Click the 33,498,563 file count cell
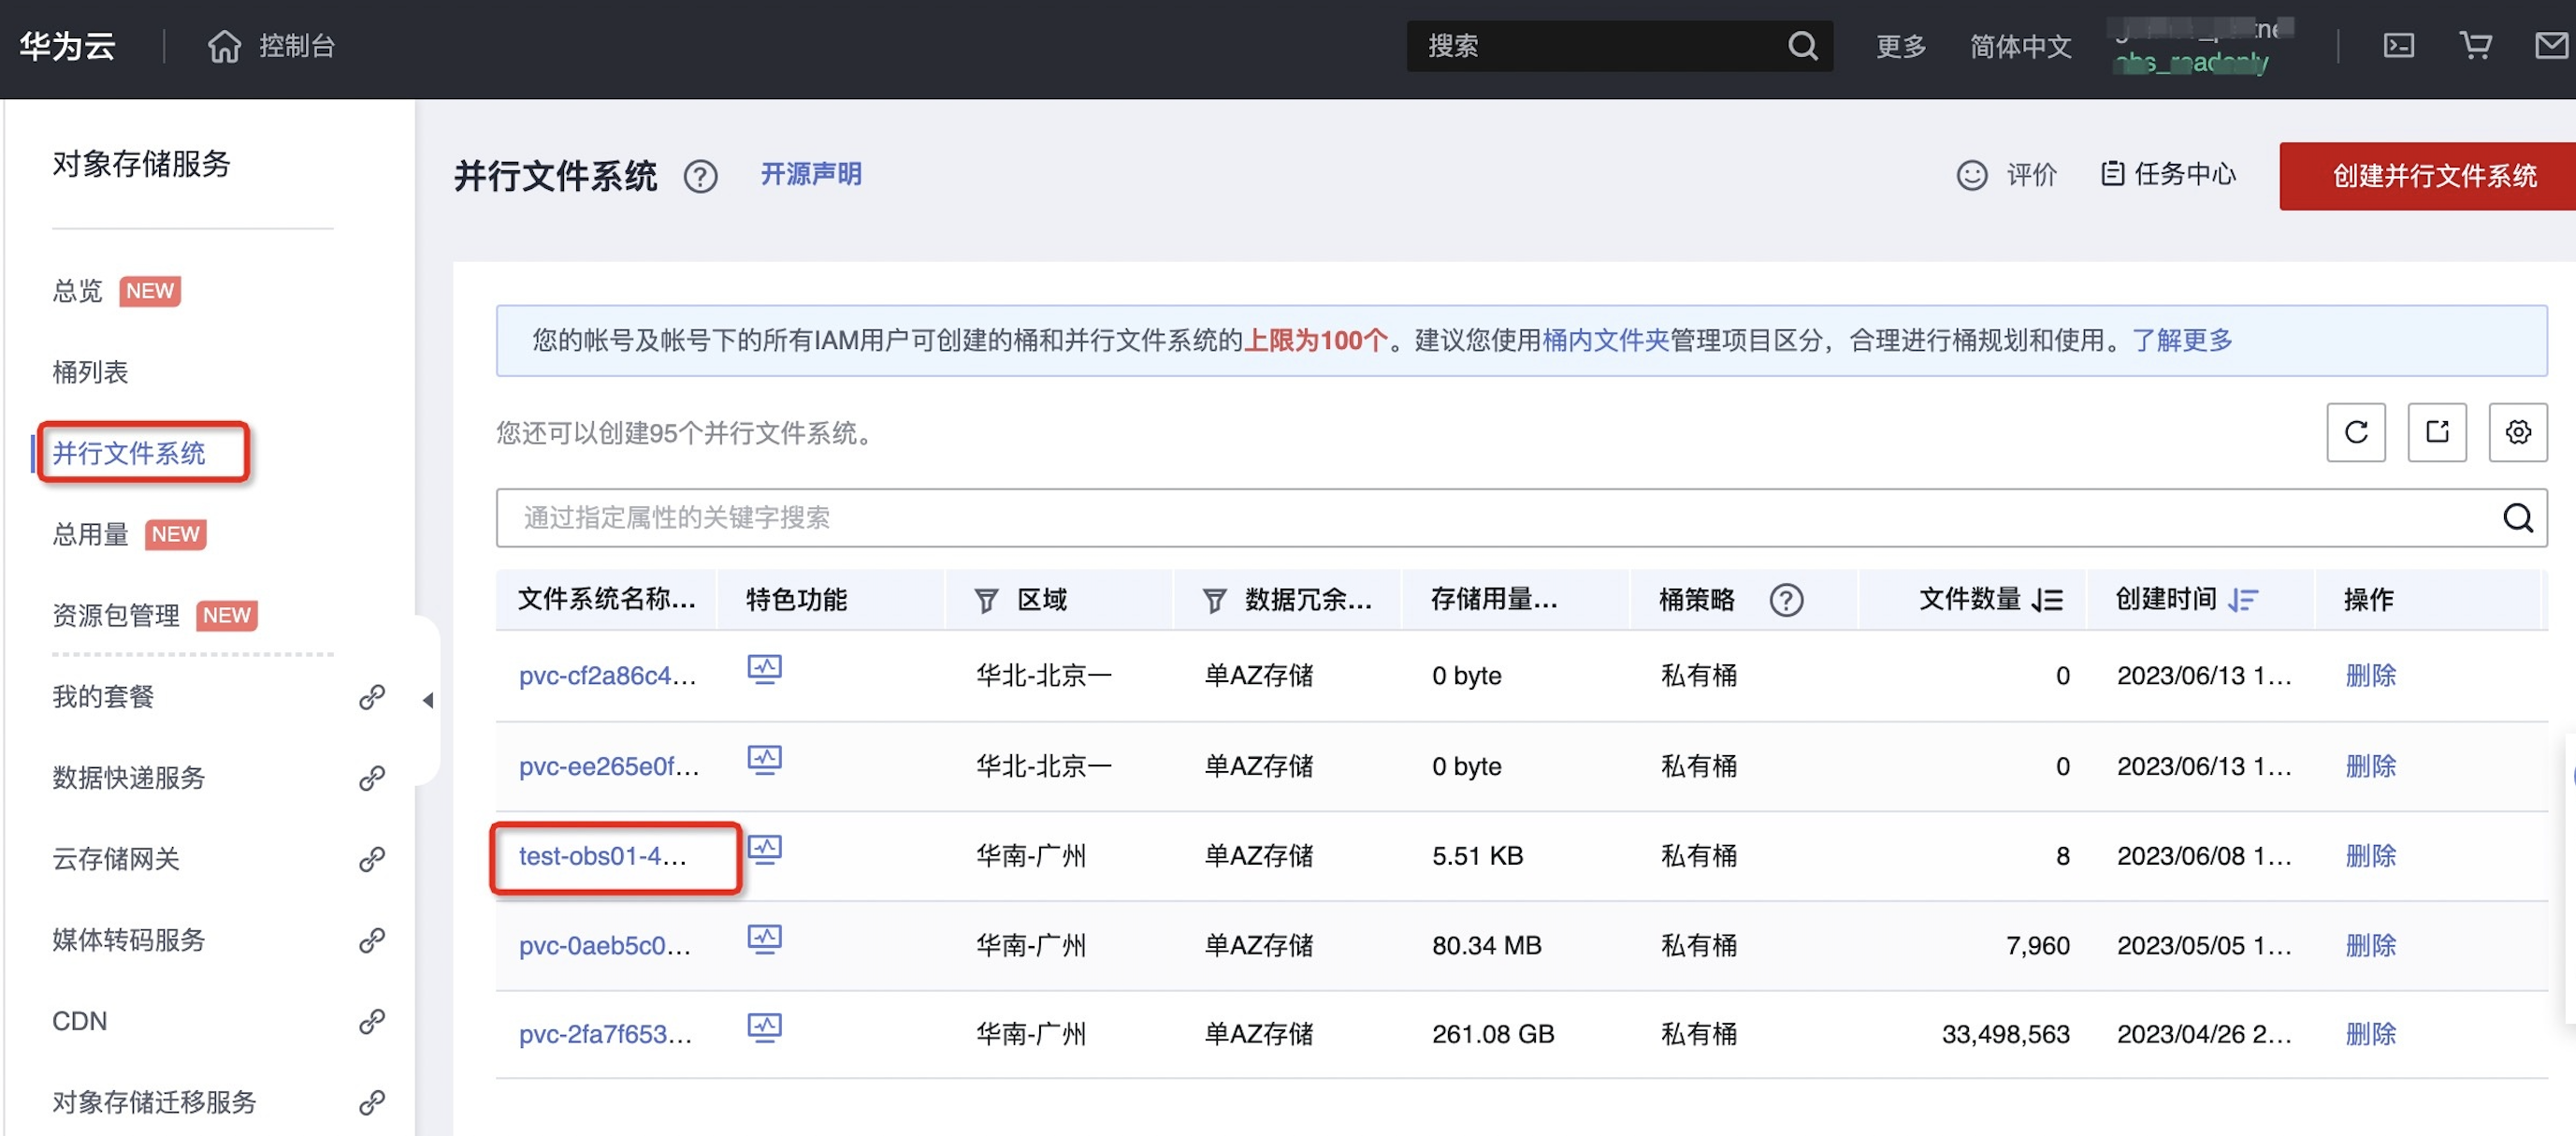Screen dimensions: 2576x1136 click(2005, 1034)
